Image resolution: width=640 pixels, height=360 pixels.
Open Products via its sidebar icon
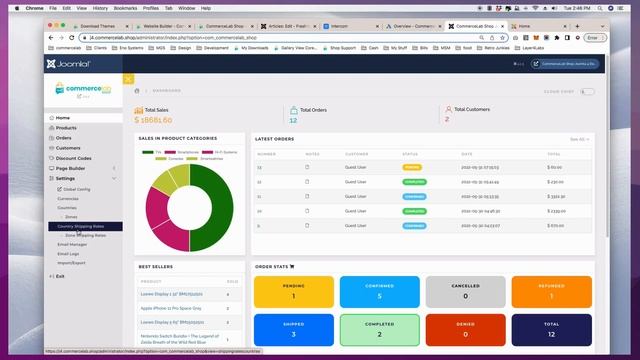pyautogui.click(x=52, y=128)
